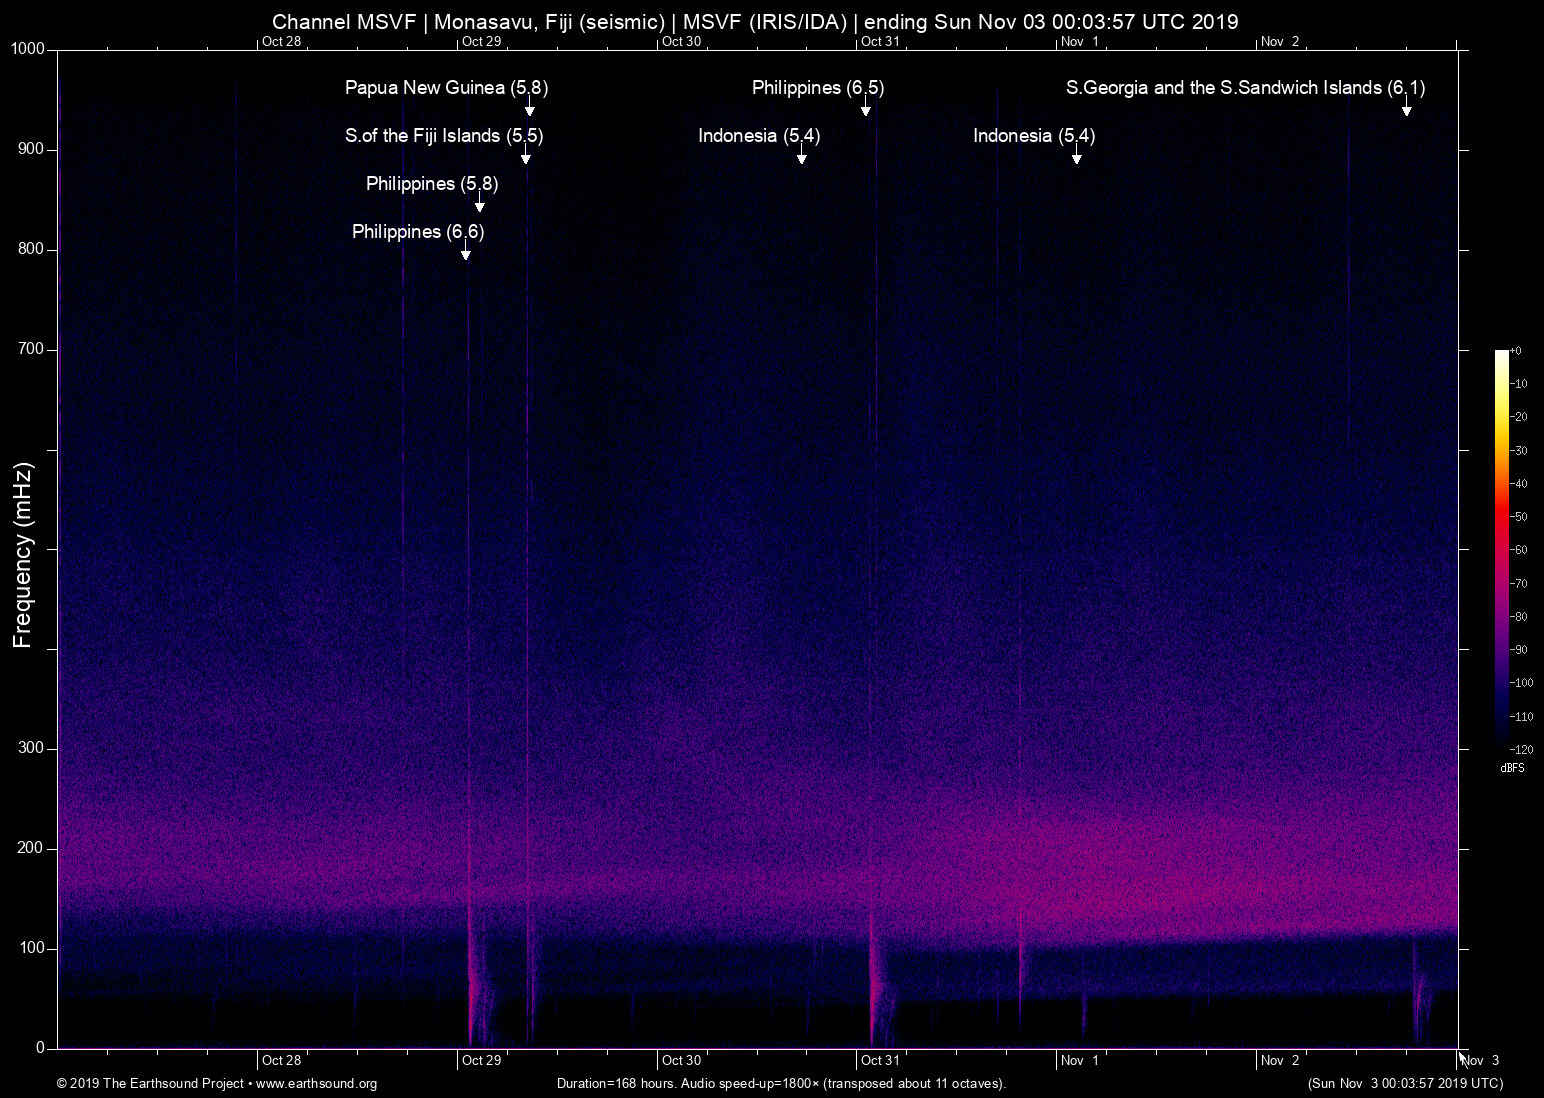Select the Indonesia (5.4) marker near Nov 1

[1077, 156]
